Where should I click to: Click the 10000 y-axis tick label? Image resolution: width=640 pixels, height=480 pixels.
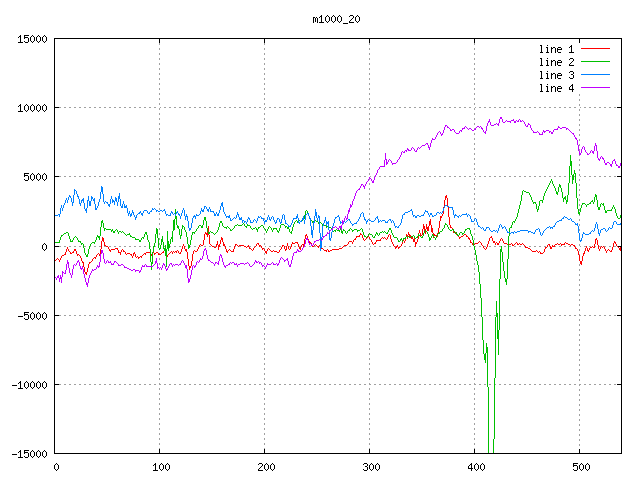click(x=33, y=108)
